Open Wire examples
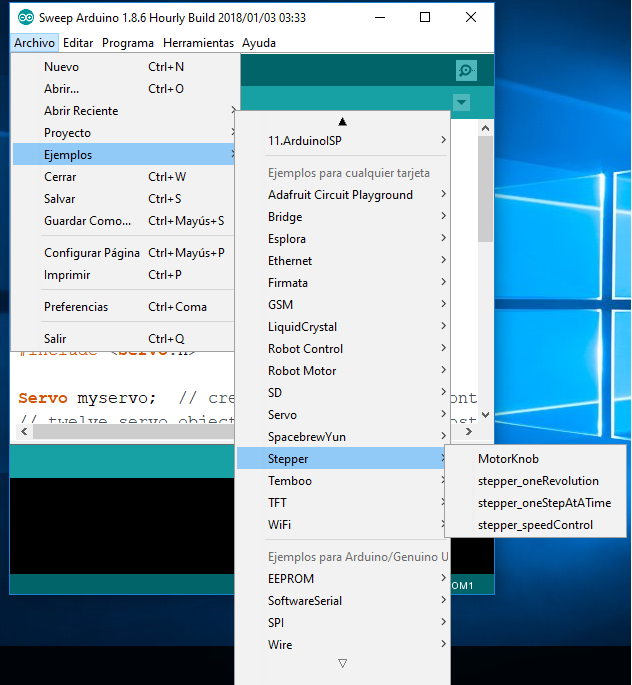 pos(343,644)
